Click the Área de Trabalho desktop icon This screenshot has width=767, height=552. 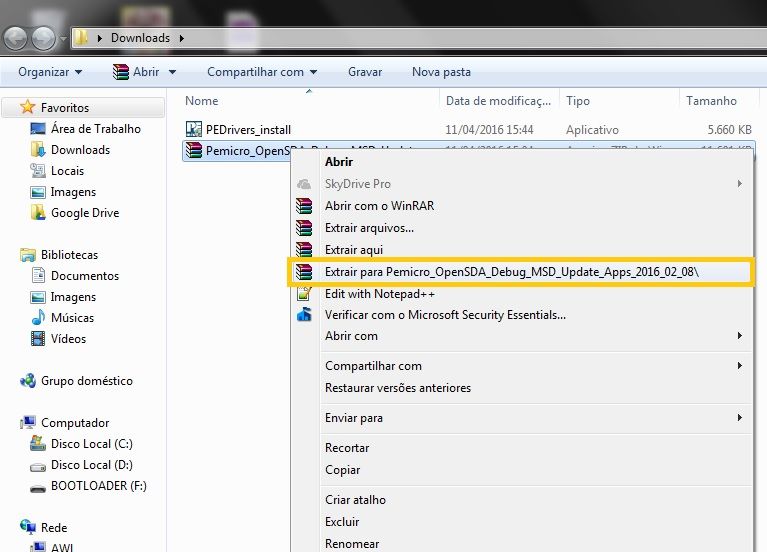coord(38,129)
